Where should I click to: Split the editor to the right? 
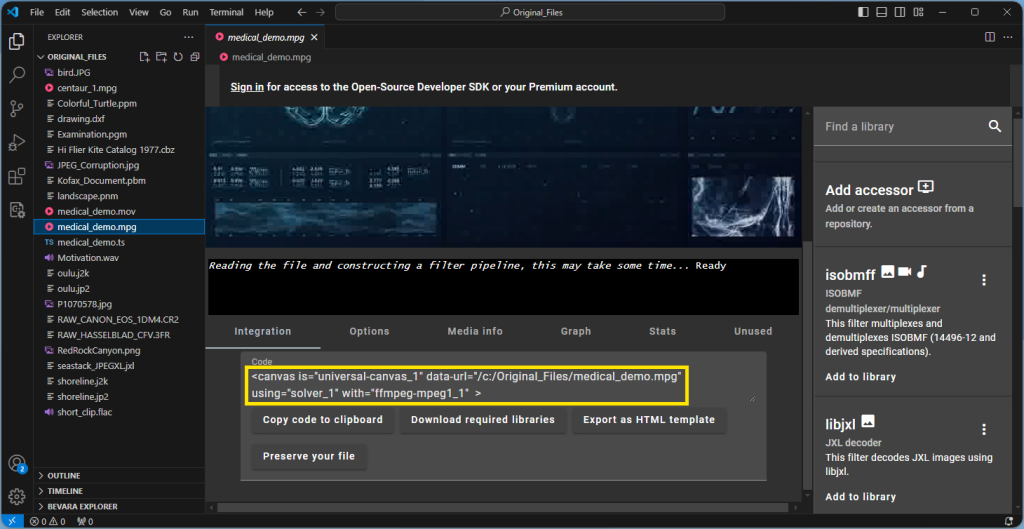(989, 37)
